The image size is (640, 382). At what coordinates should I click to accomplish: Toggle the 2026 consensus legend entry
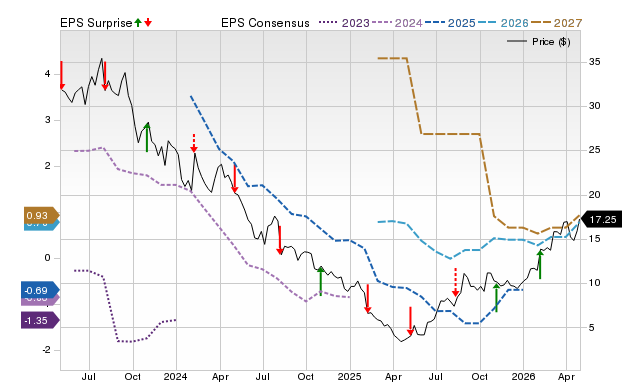pos(503,23)
